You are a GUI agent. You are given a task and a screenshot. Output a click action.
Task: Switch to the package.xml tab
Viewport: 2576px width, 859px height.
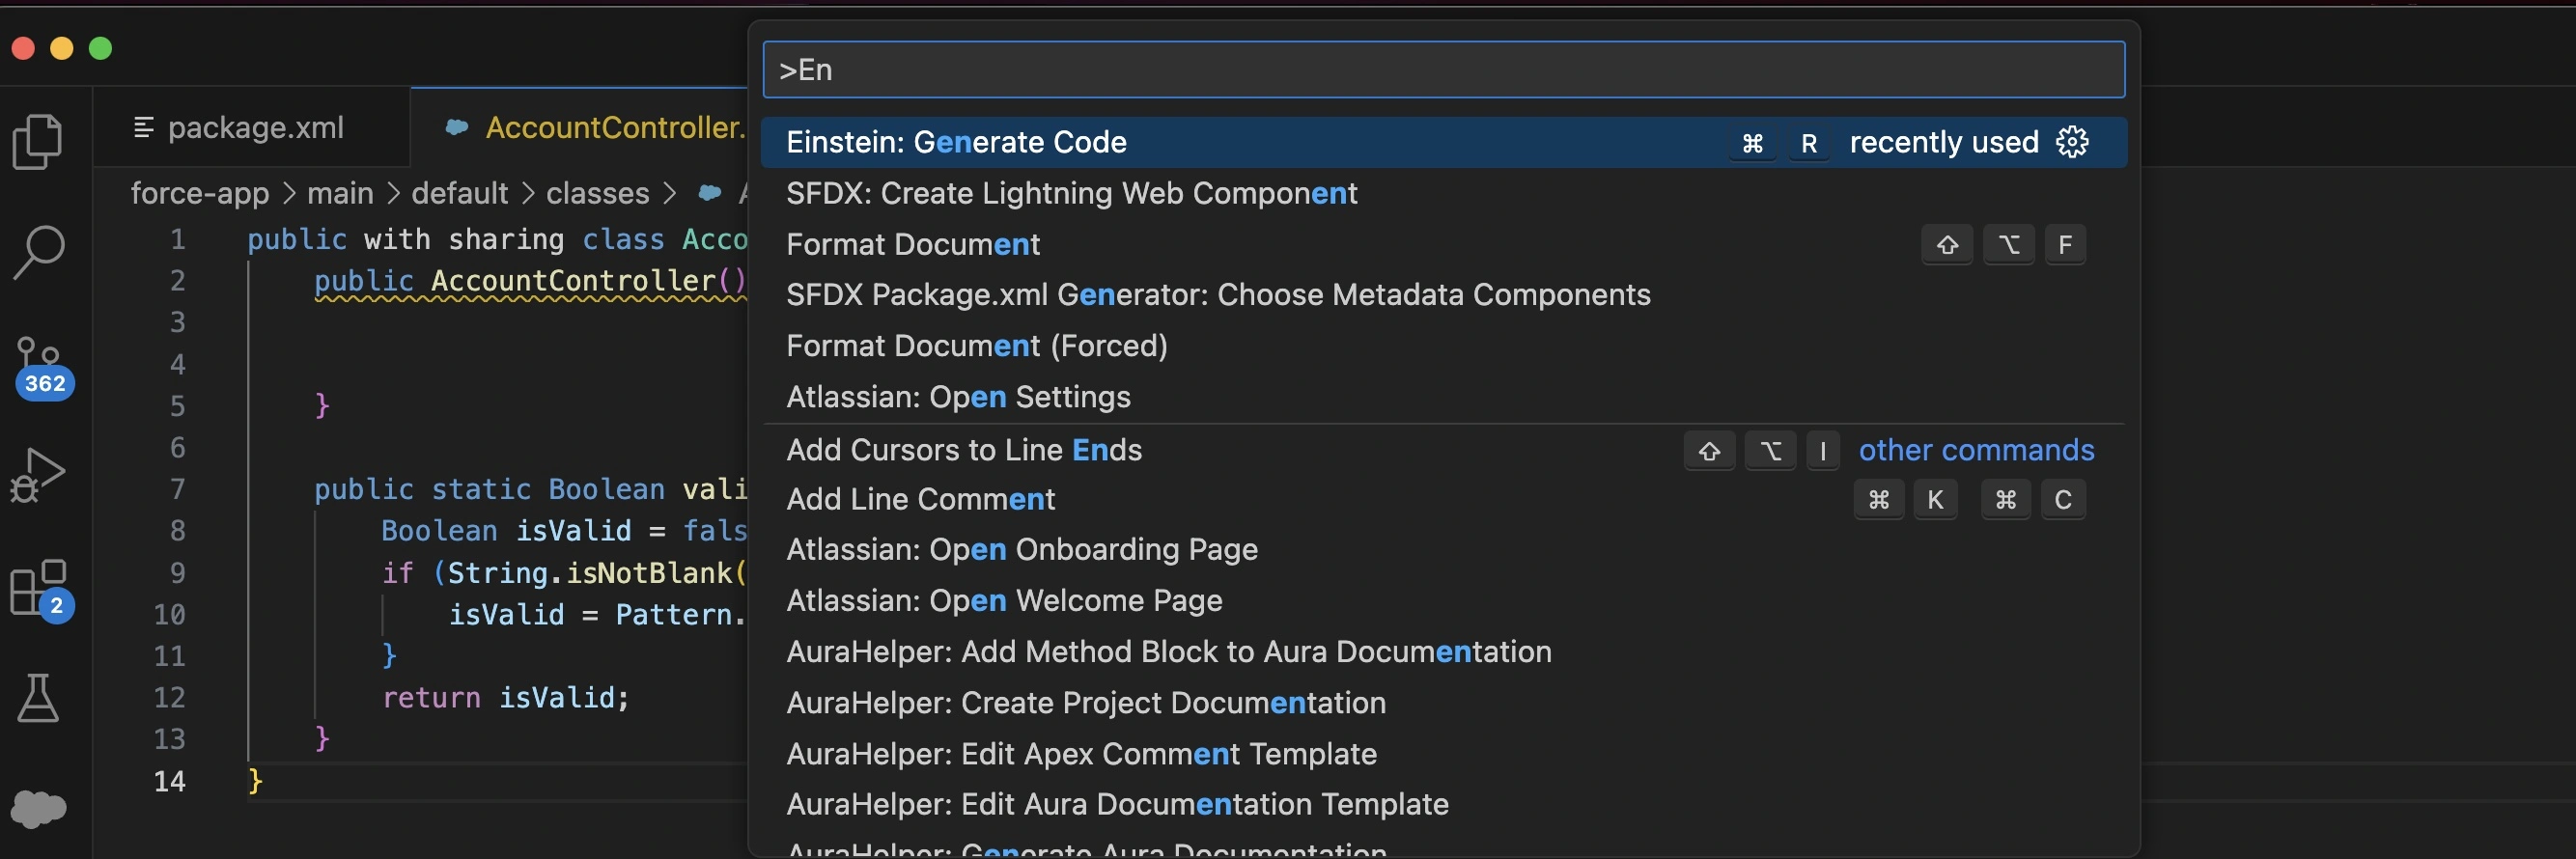click(x=251, y=127)
